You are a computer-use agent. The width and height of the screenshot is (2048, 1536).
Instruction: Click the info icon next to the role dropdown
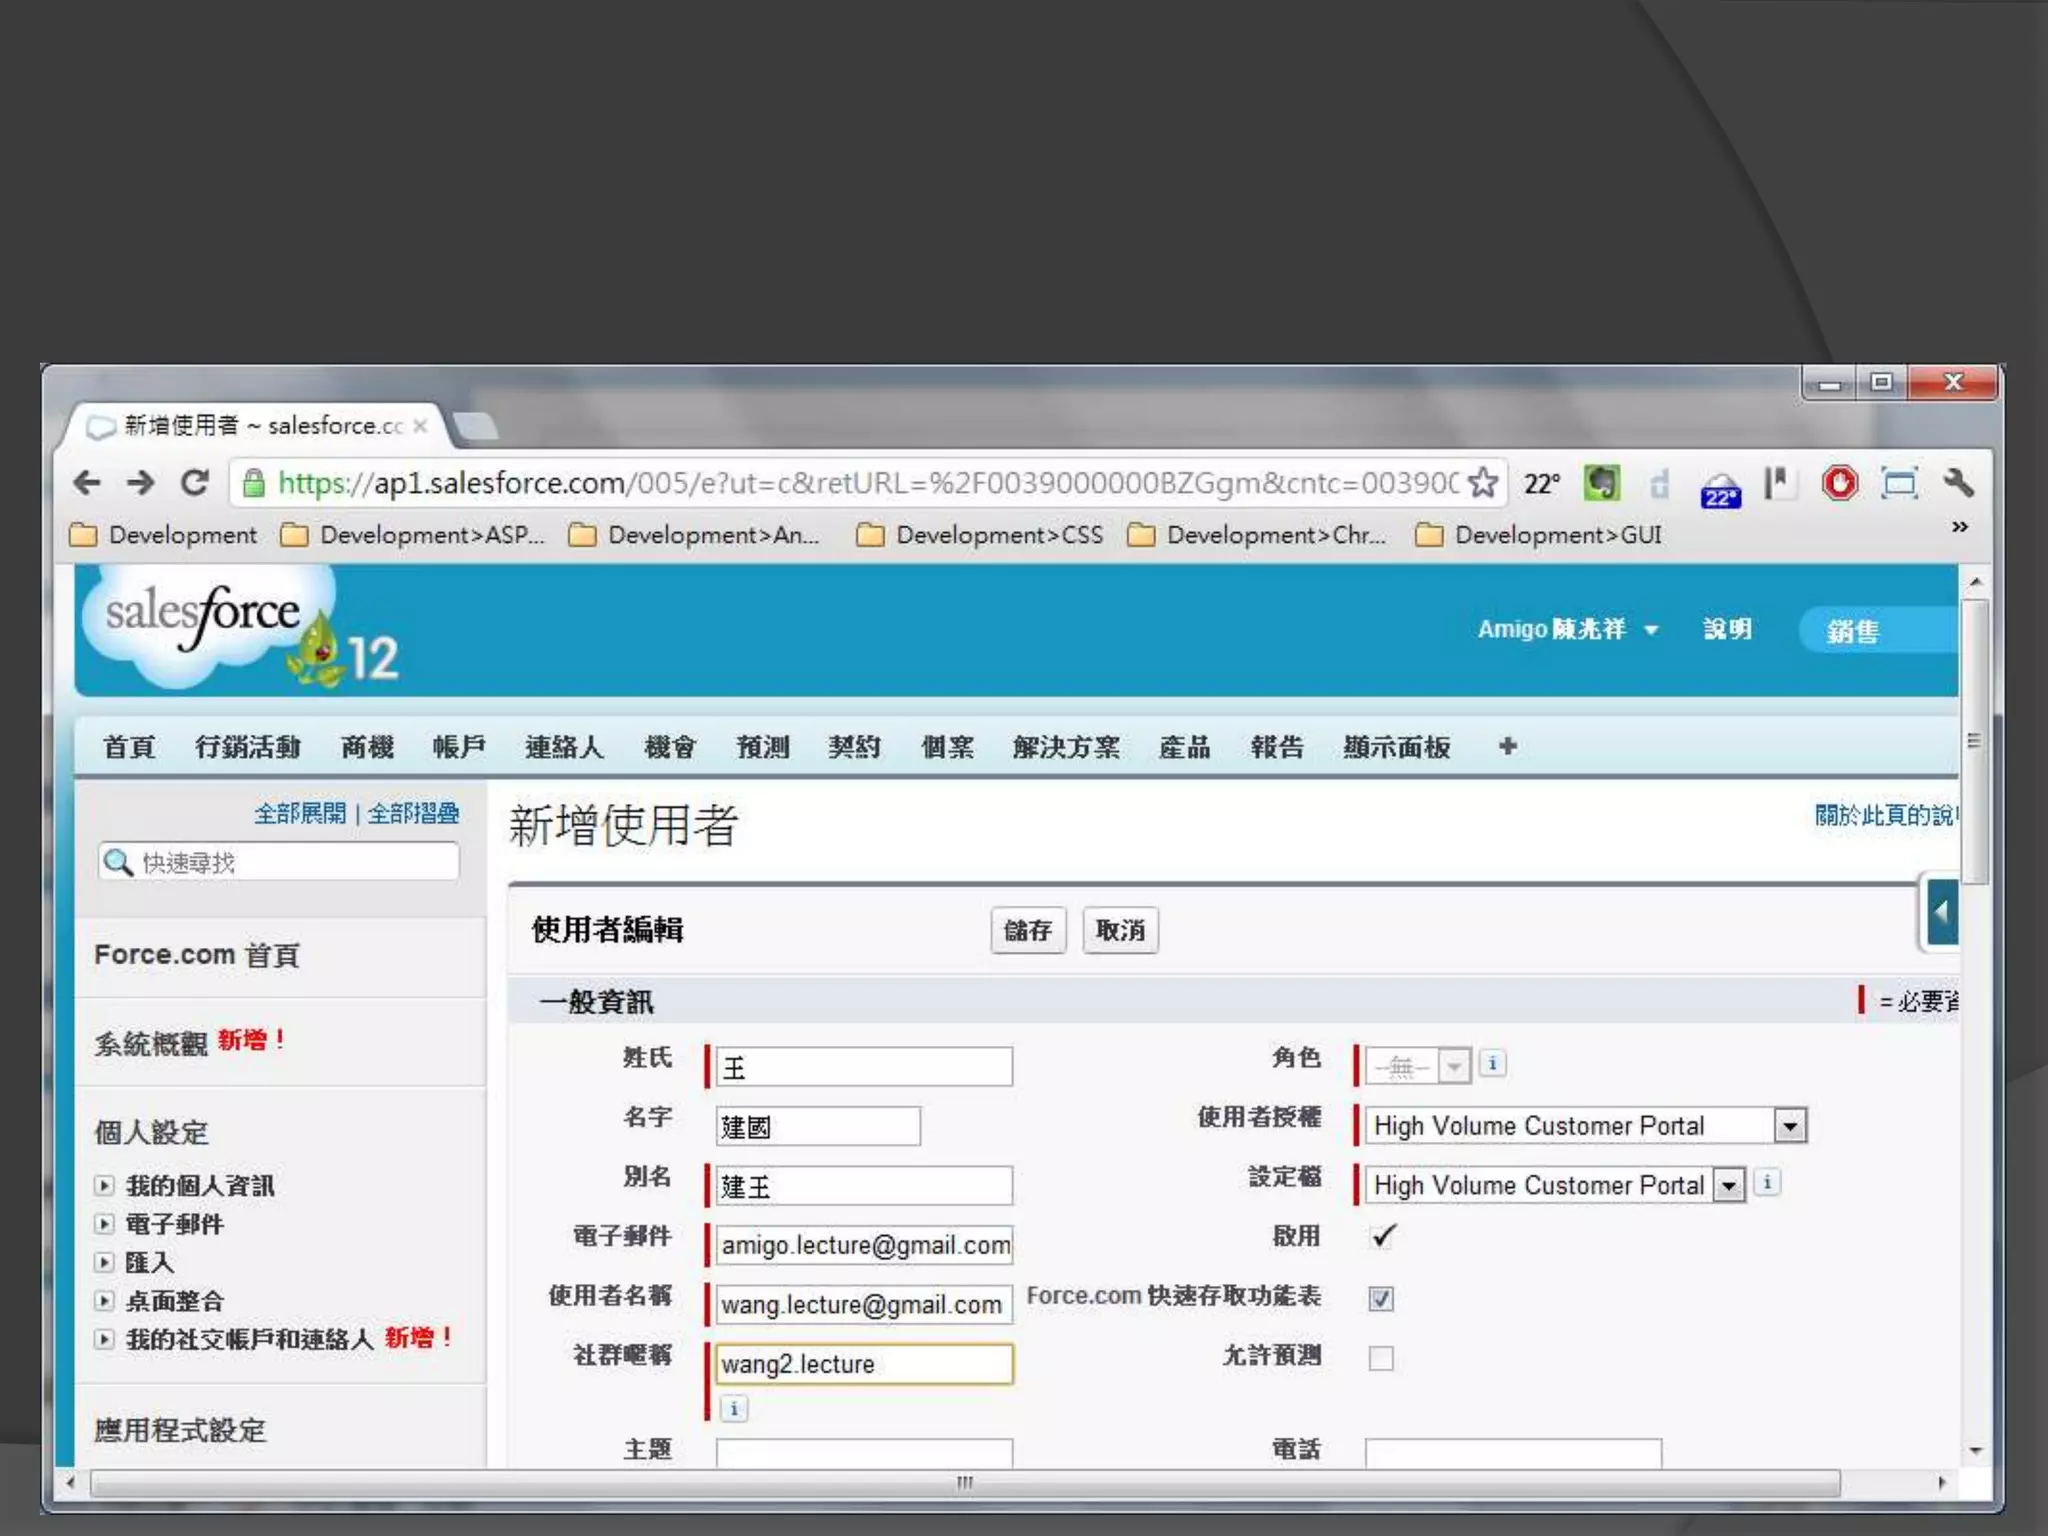tap(1492, 1064)
